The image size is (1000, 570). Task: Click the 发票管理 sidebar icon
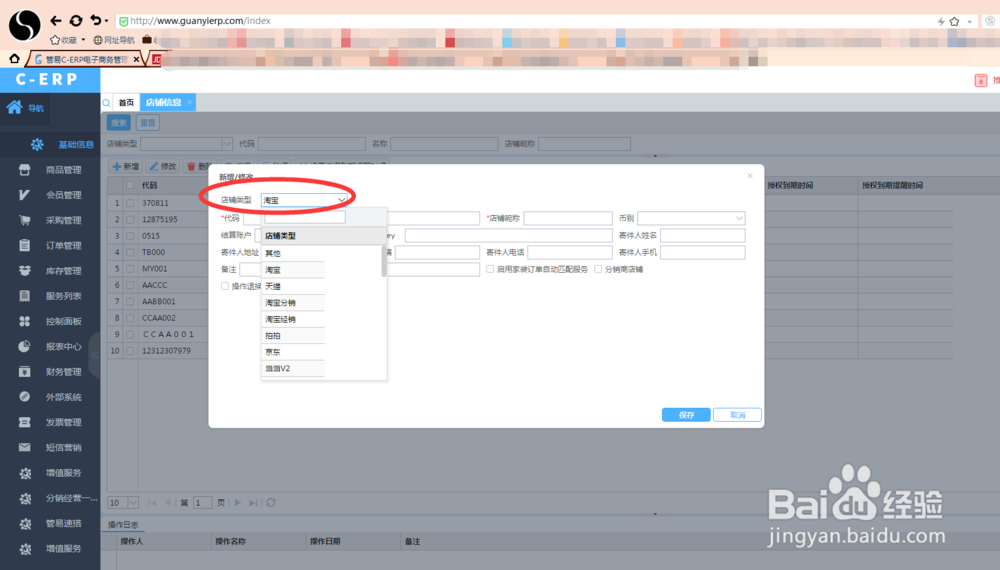[24, 422]
